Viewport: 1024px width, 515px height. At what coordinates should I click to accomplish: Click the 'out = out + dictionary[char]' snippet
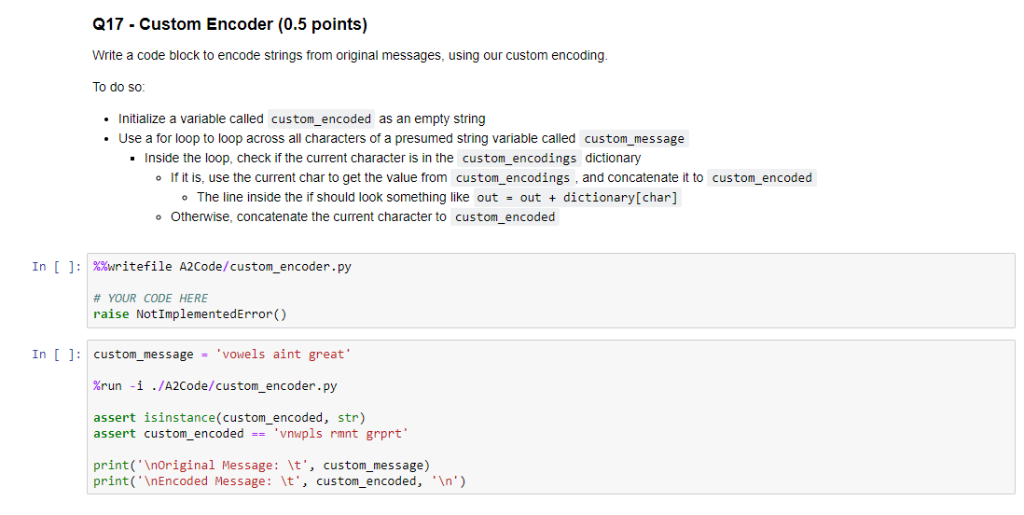point(577,197)
